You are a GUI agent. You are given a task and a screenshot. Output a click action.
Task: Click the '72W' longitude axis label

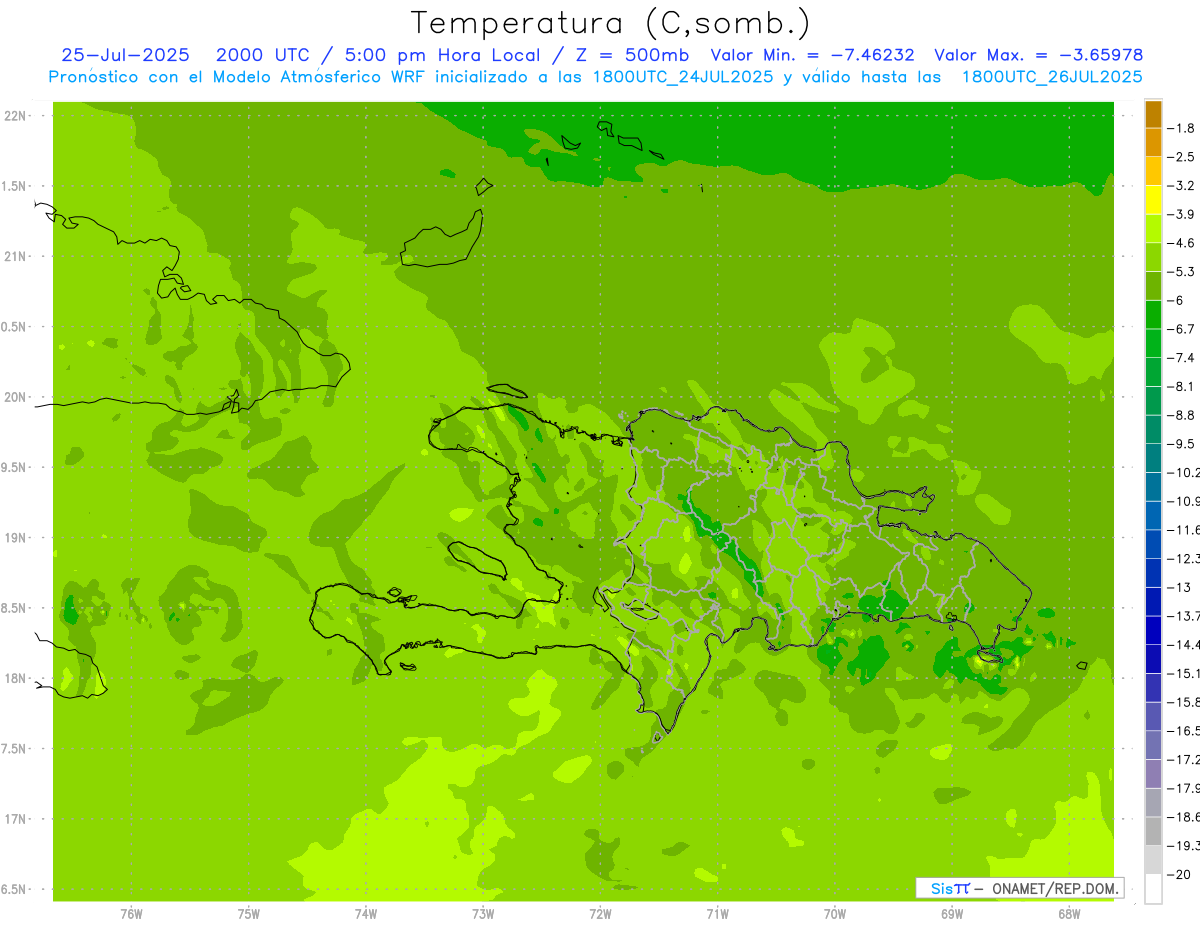pyautogui.click(x=600, y=914)
